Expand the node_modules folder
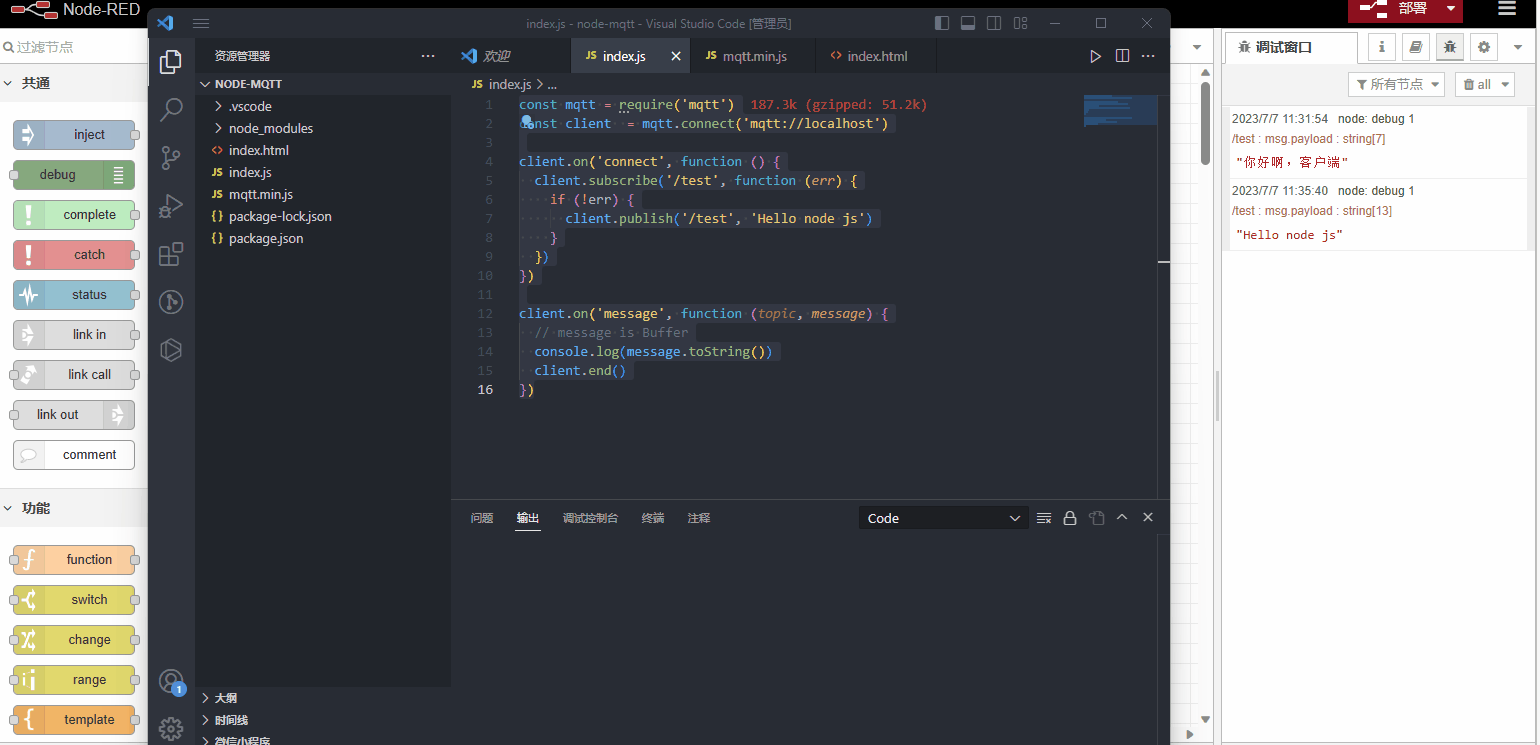The width and height of the screenshot is (1540, 745). 323,128
